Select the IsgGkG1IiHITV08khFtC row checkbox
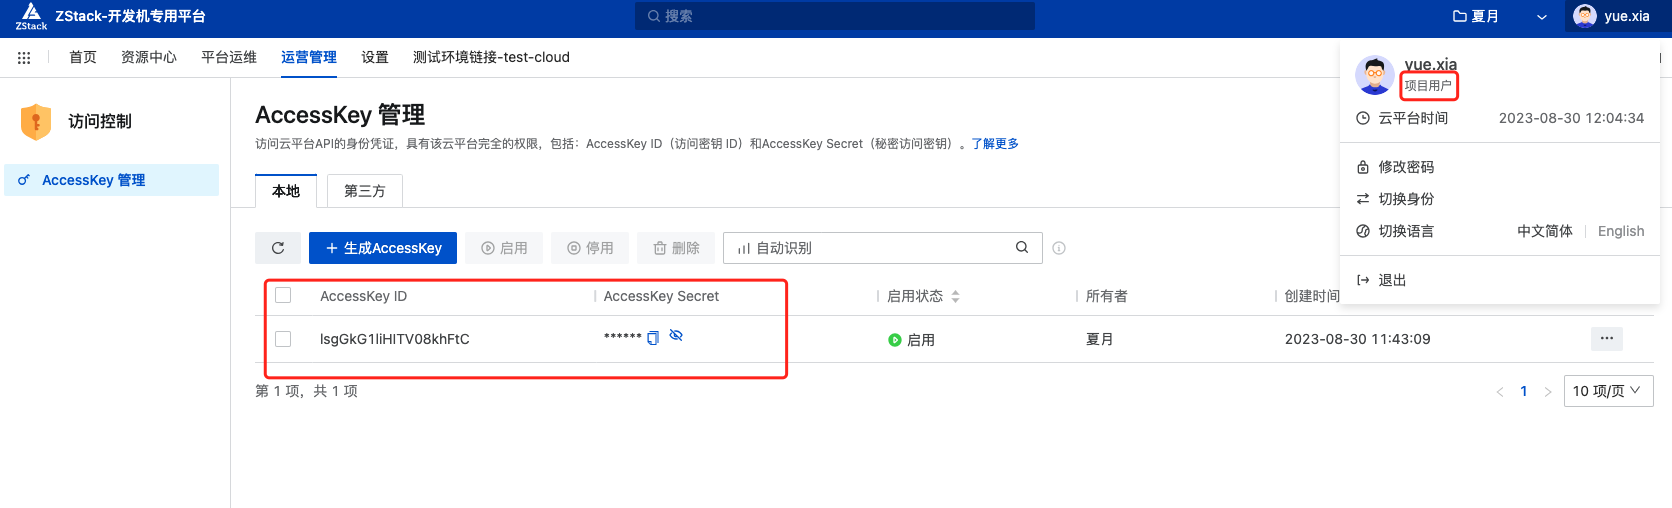 (283, 339)
